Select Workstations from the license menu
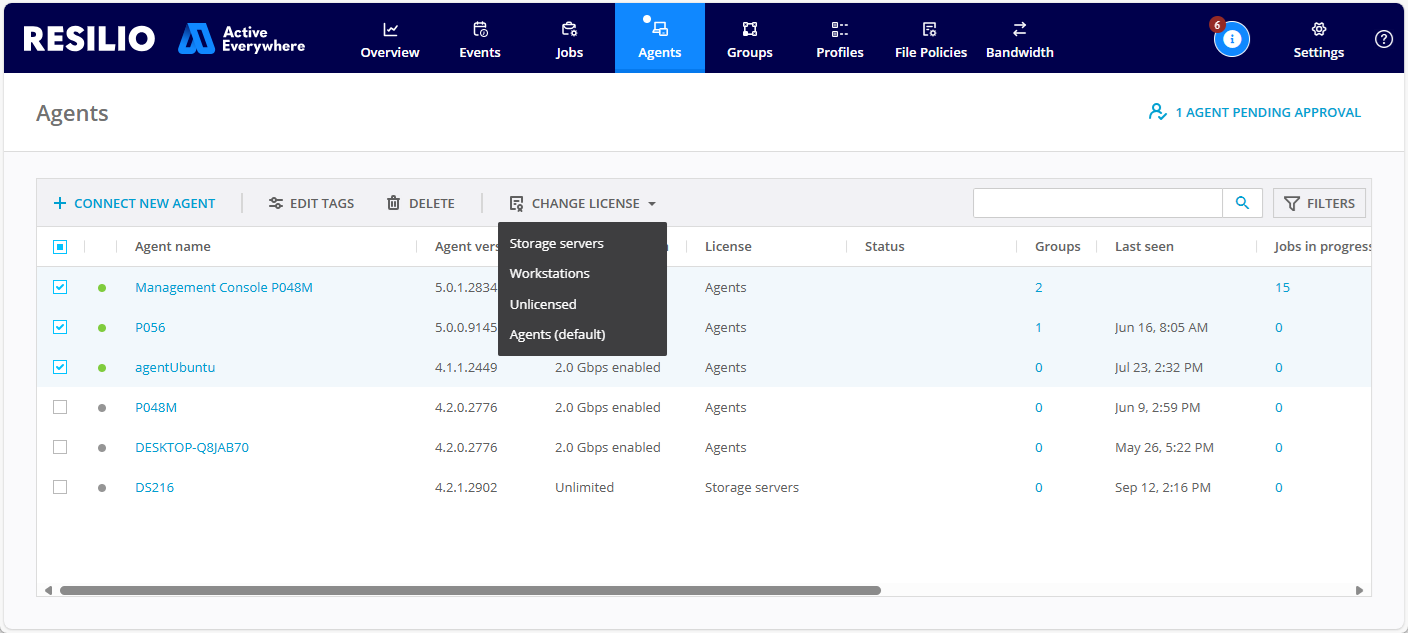 pos(550,273)
